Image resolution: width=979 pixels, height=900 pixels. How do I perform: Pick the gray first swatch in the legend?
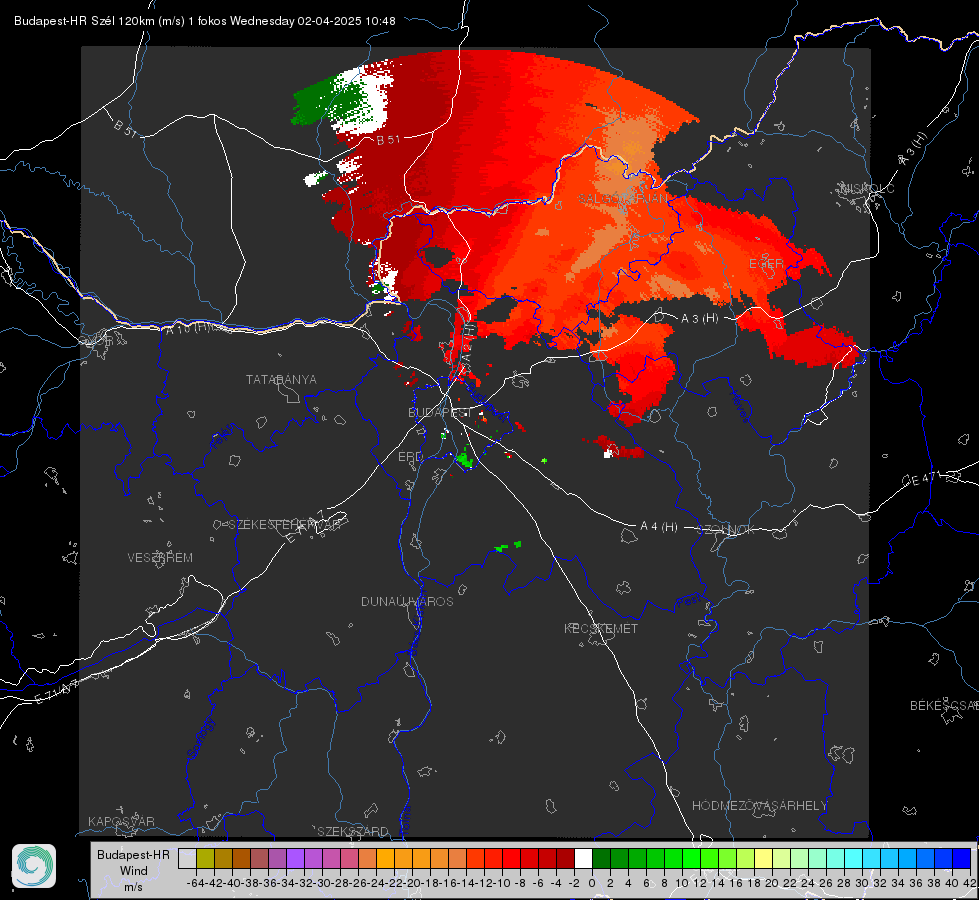(187, 858)
